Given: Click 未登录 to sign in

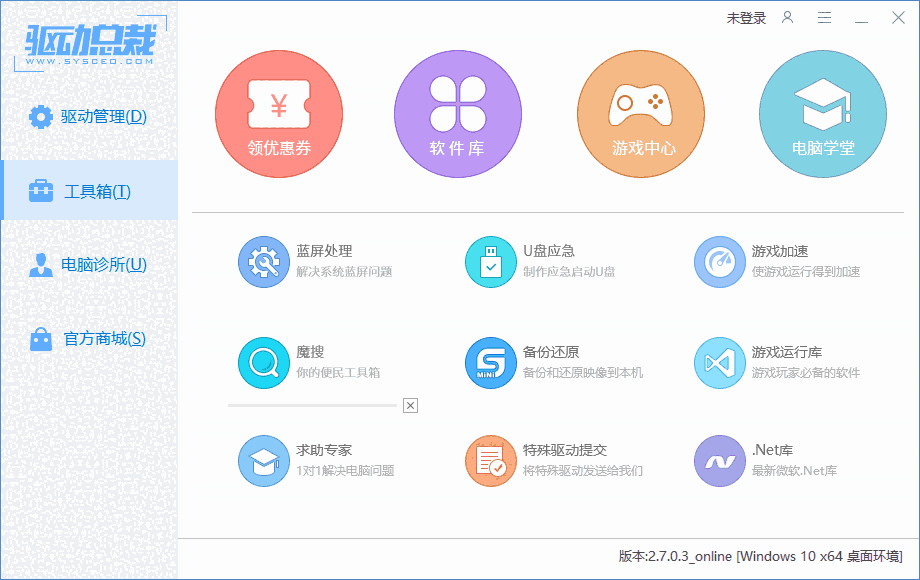Looking at the screenshot, I should pyautogui.click(x=746, y=18).
